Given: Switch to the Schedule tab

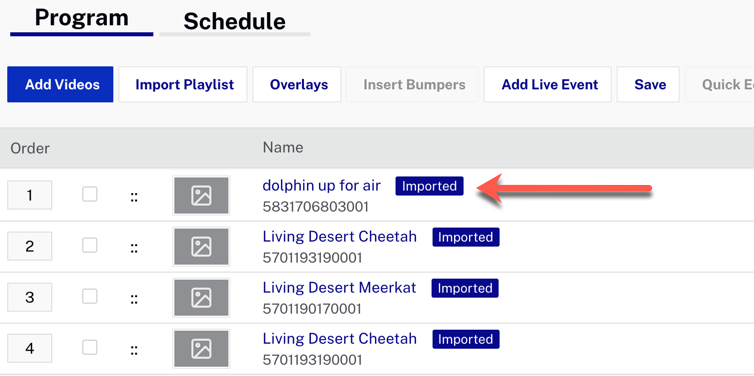Looking at the screenshot, I should coord(235,22).
